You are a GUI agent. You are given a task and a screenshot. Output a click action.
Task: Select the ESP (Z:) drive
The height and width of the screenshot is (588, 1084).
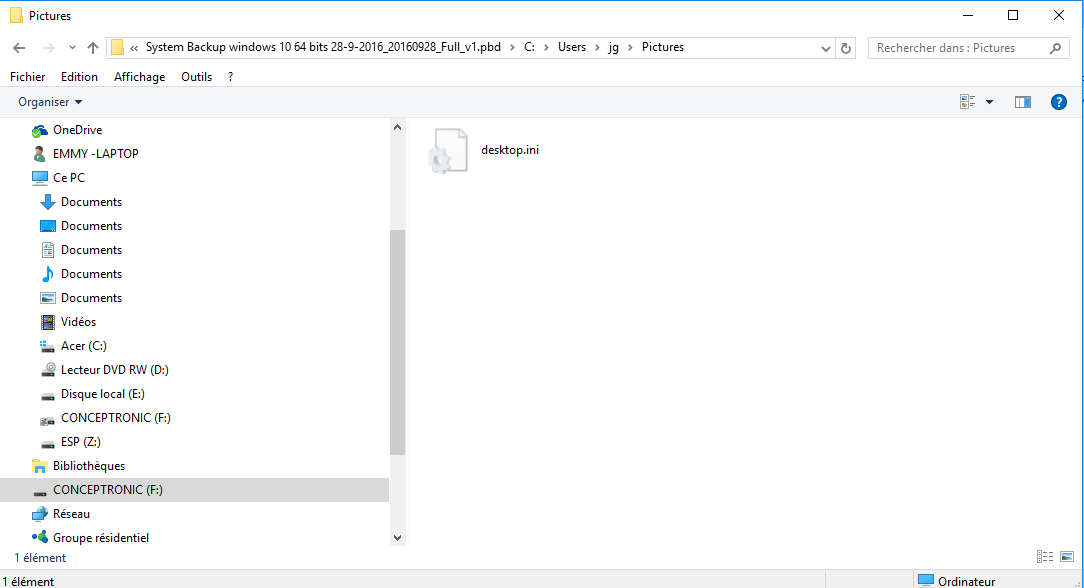coord(80,442)
